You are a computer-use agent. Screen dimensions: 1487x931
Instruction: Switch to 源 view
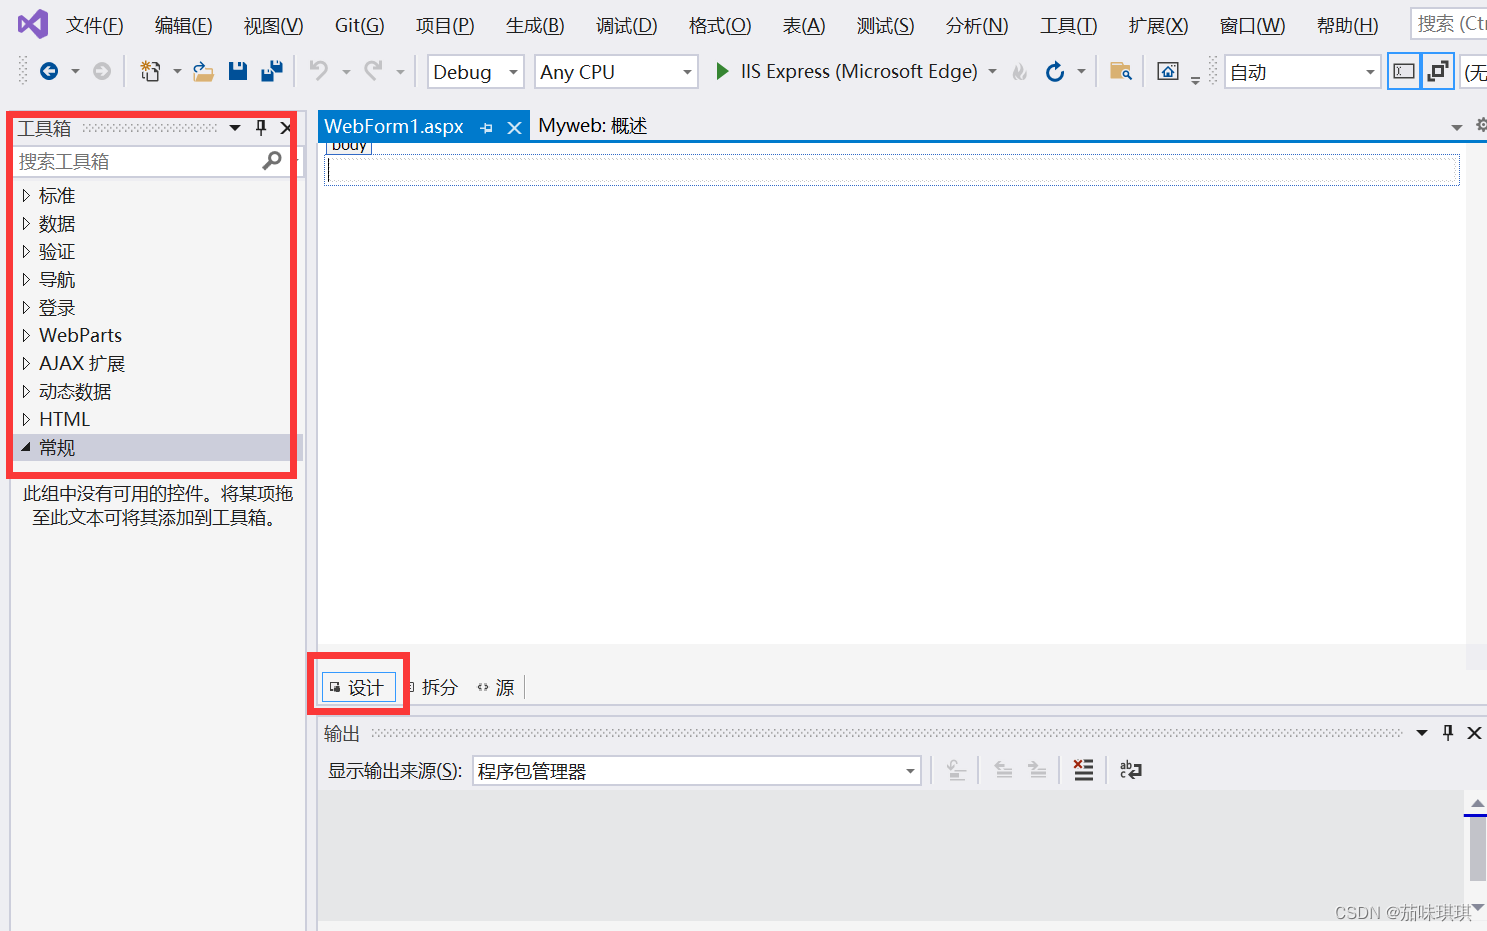tap(496, 687)
